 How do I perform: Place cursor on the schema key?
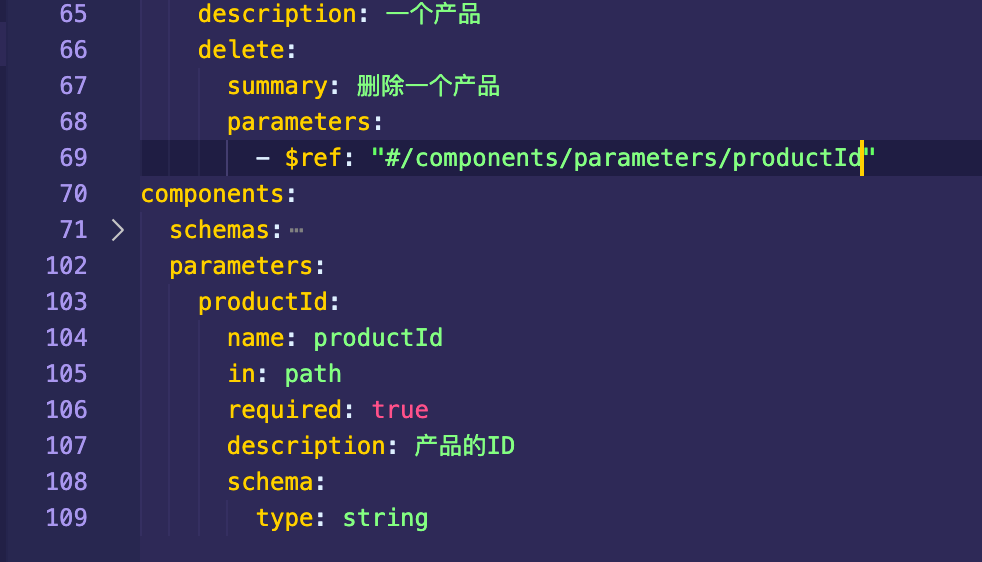[270, 482]
